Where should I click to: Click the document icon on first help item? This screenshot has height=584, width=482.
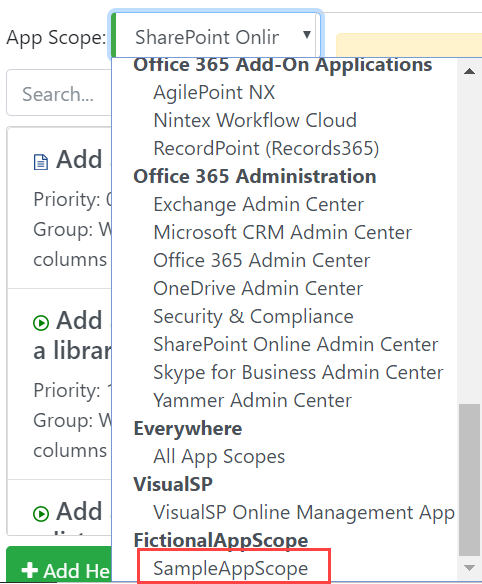[x=41, y=162]
